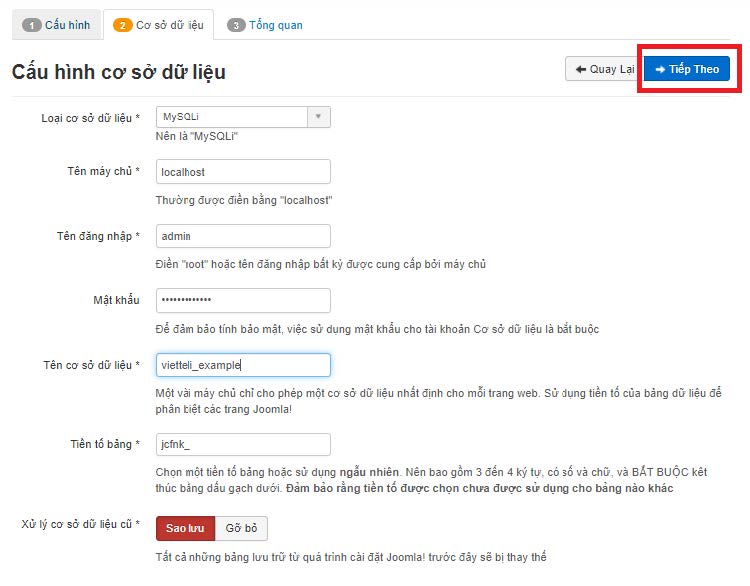Image resolution: width=750 pixels, height=586 pixels.
Task: Click the hint Nên là "MySQLi"
Action: coord(197,136)
